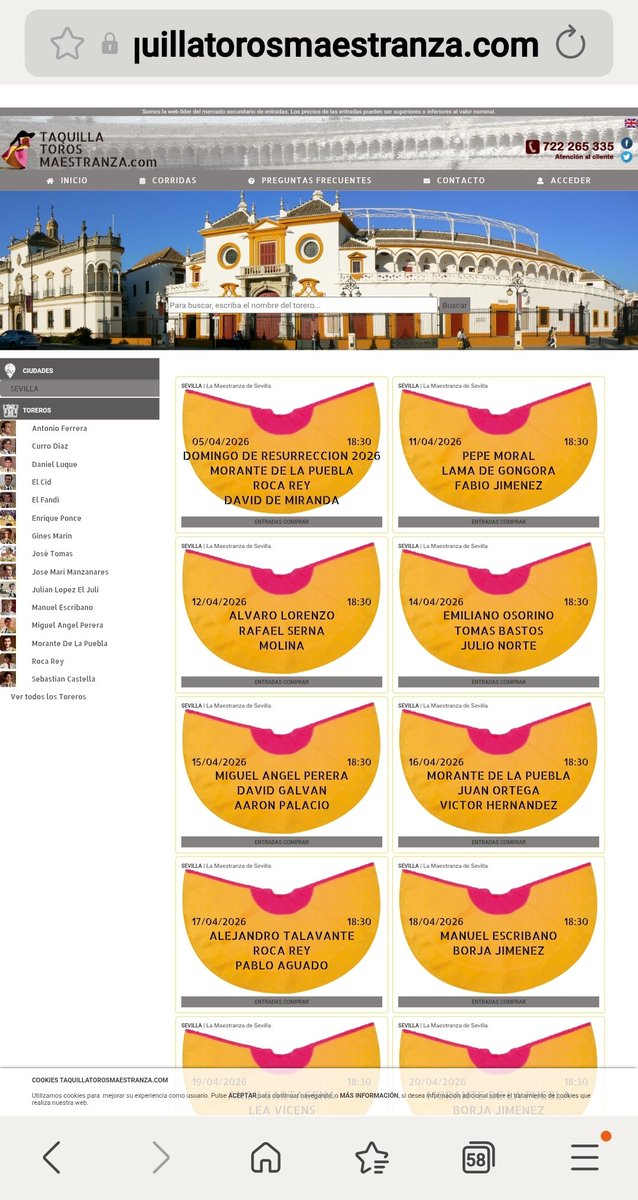This screenshot has width=638, height=1200.
Task: Select torero Manuel Escribano in sidebar
Action: click(x=62, y=607)
